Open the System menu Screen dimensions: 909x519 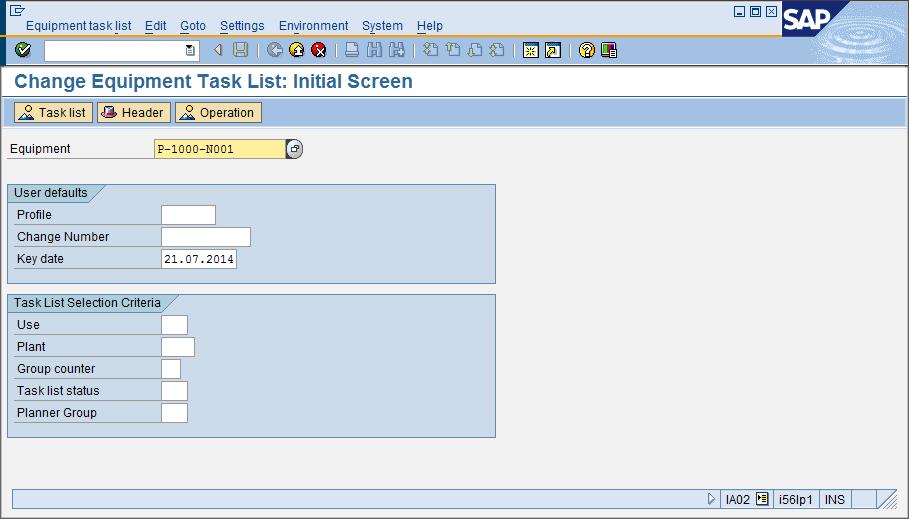[382, 26]
